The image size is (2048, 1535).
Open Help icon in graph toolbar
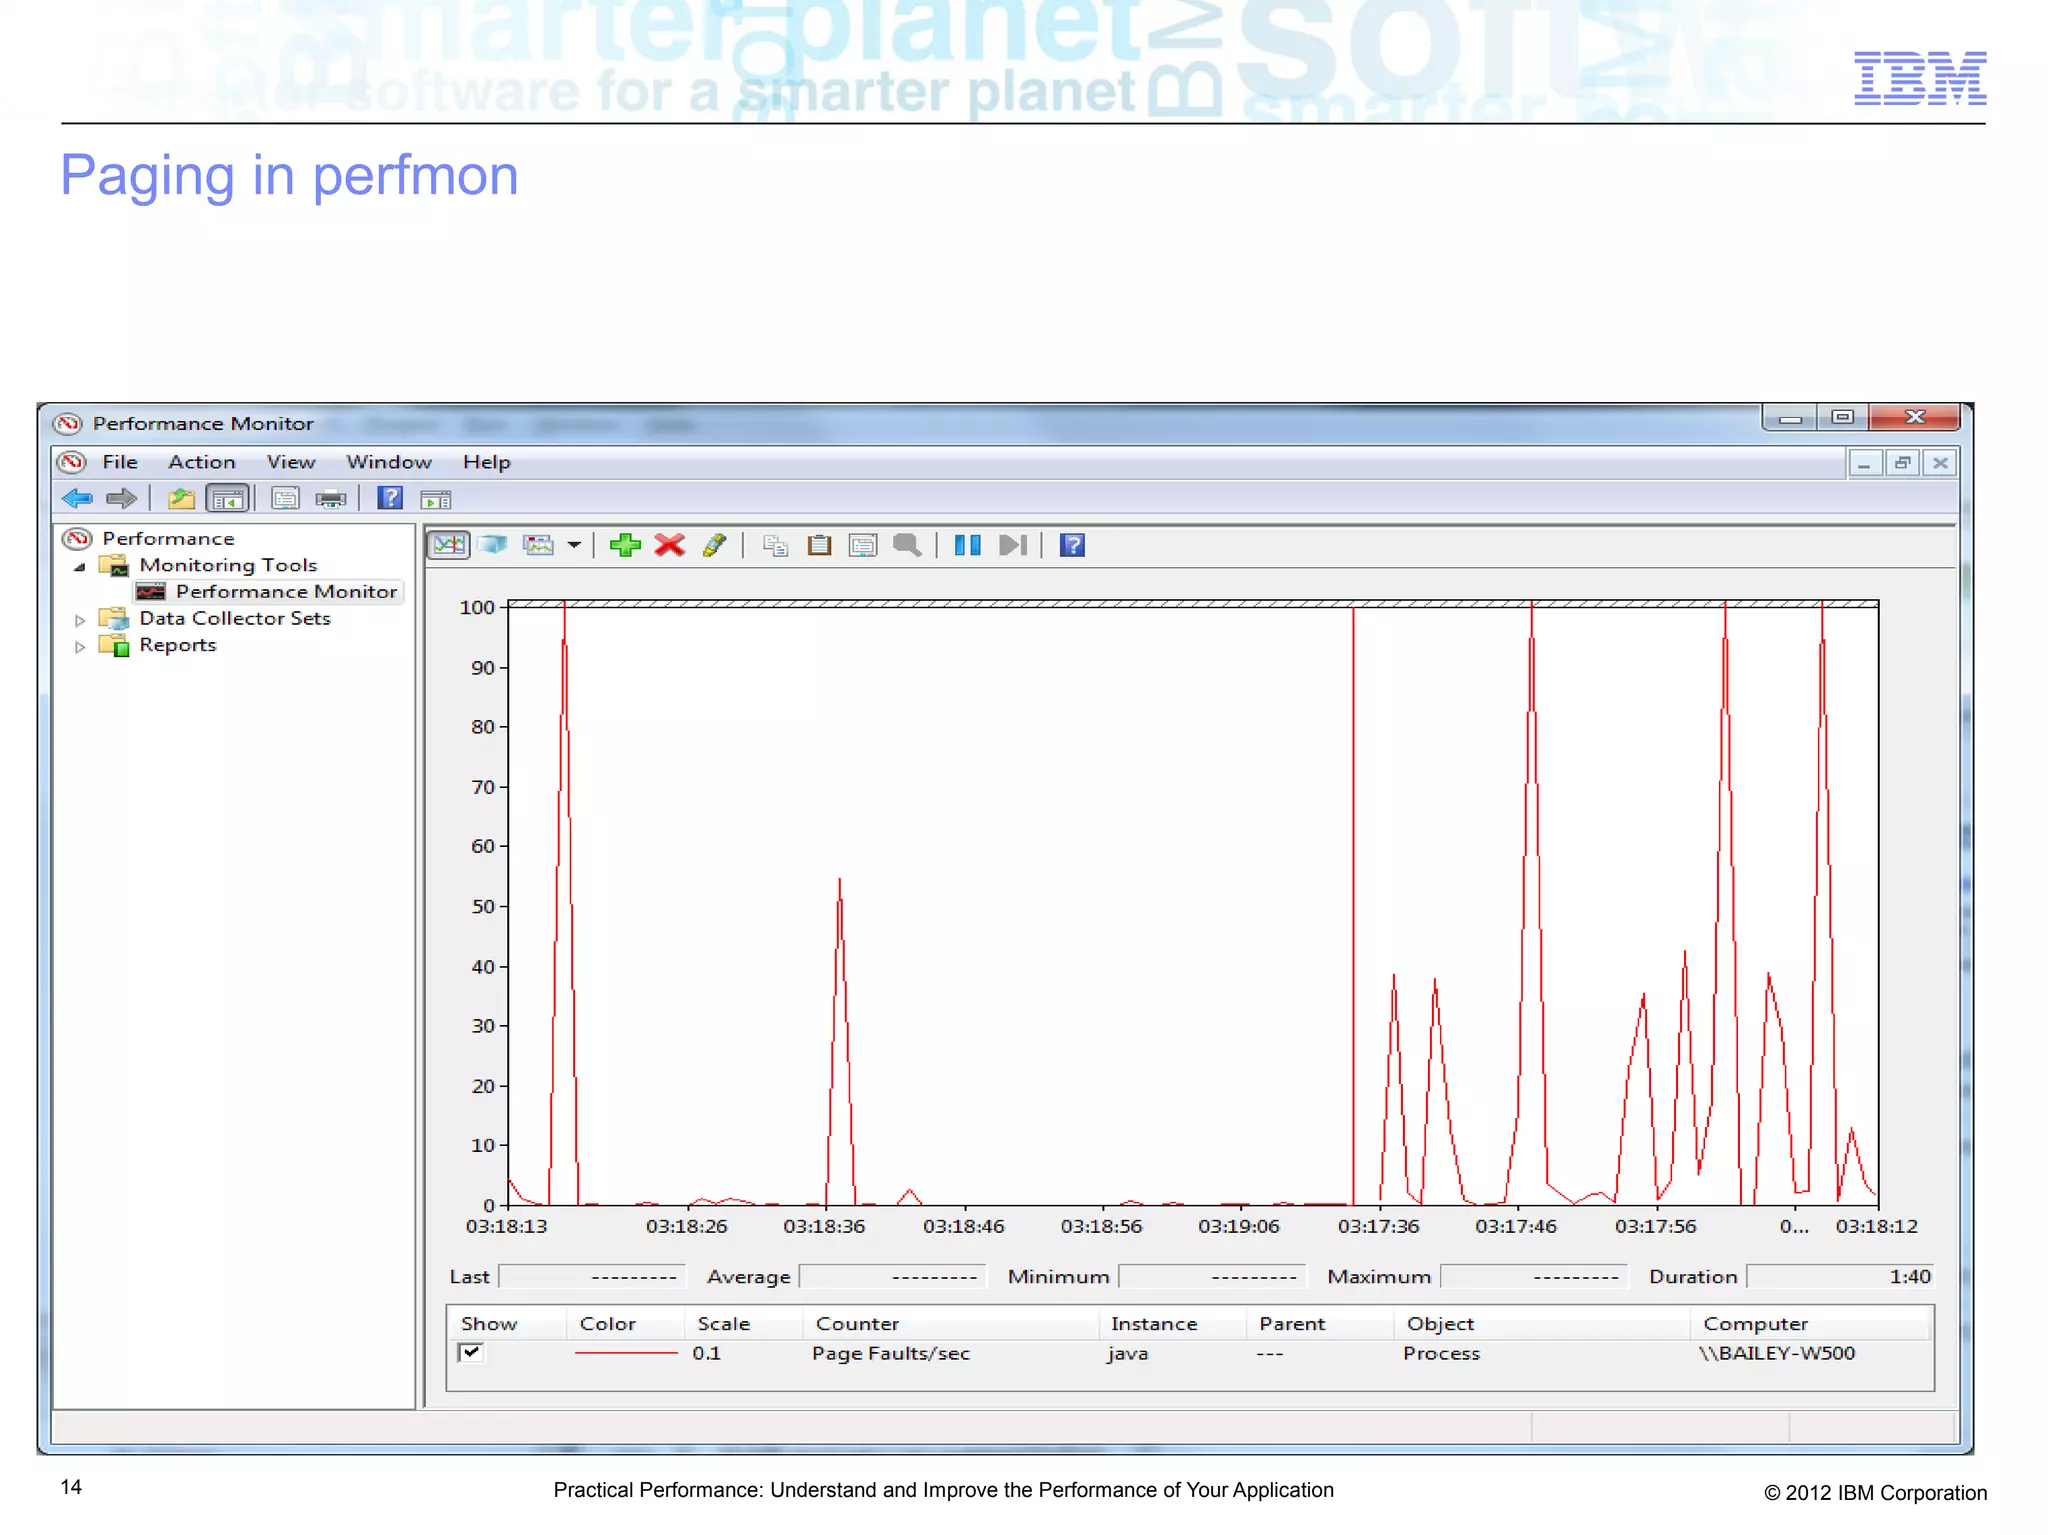click(x=1072, y=545)
